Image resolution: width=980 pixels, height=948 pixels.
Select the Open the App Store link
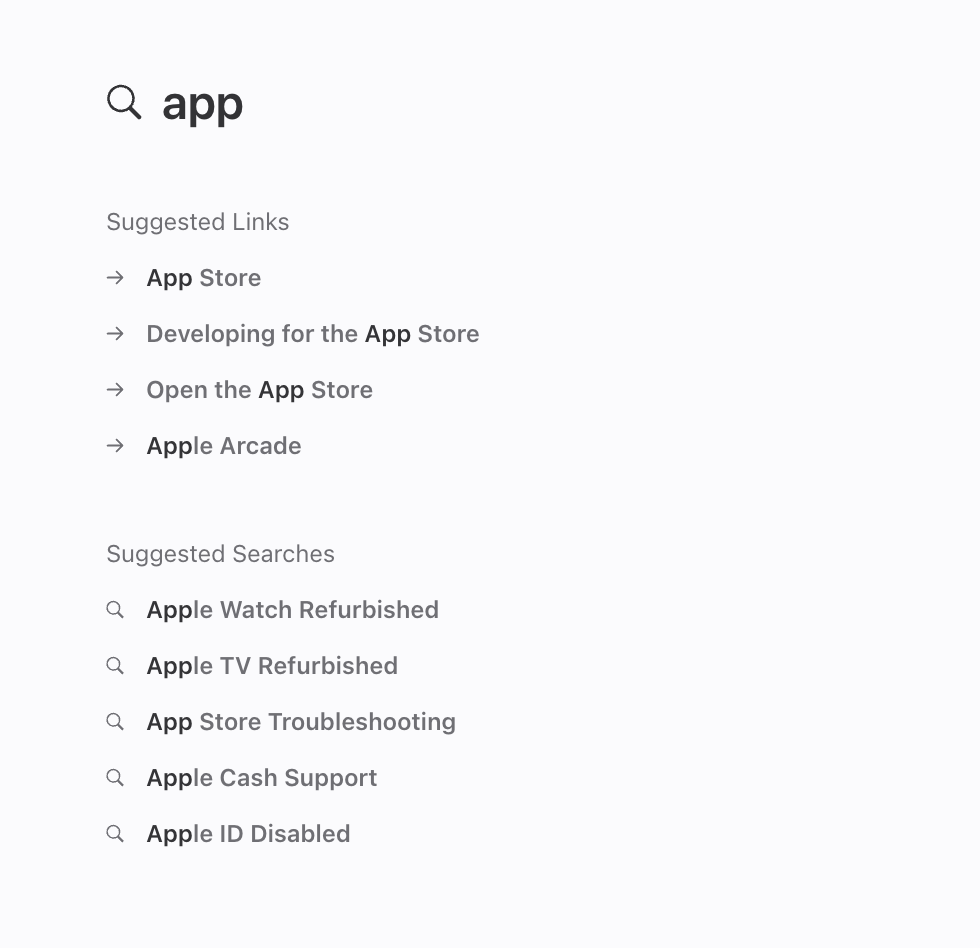(x=260, y=390)
